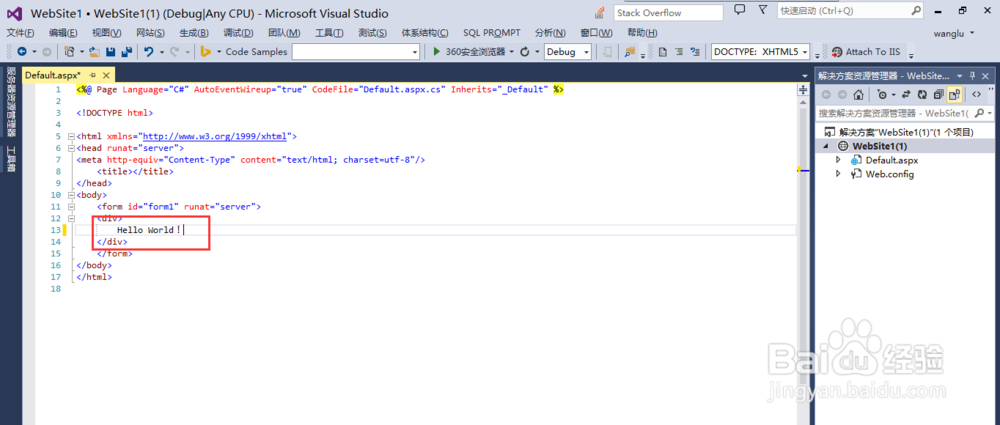
Task: Open the feedback speech bubble icon
Action: (x=740, y=10)
